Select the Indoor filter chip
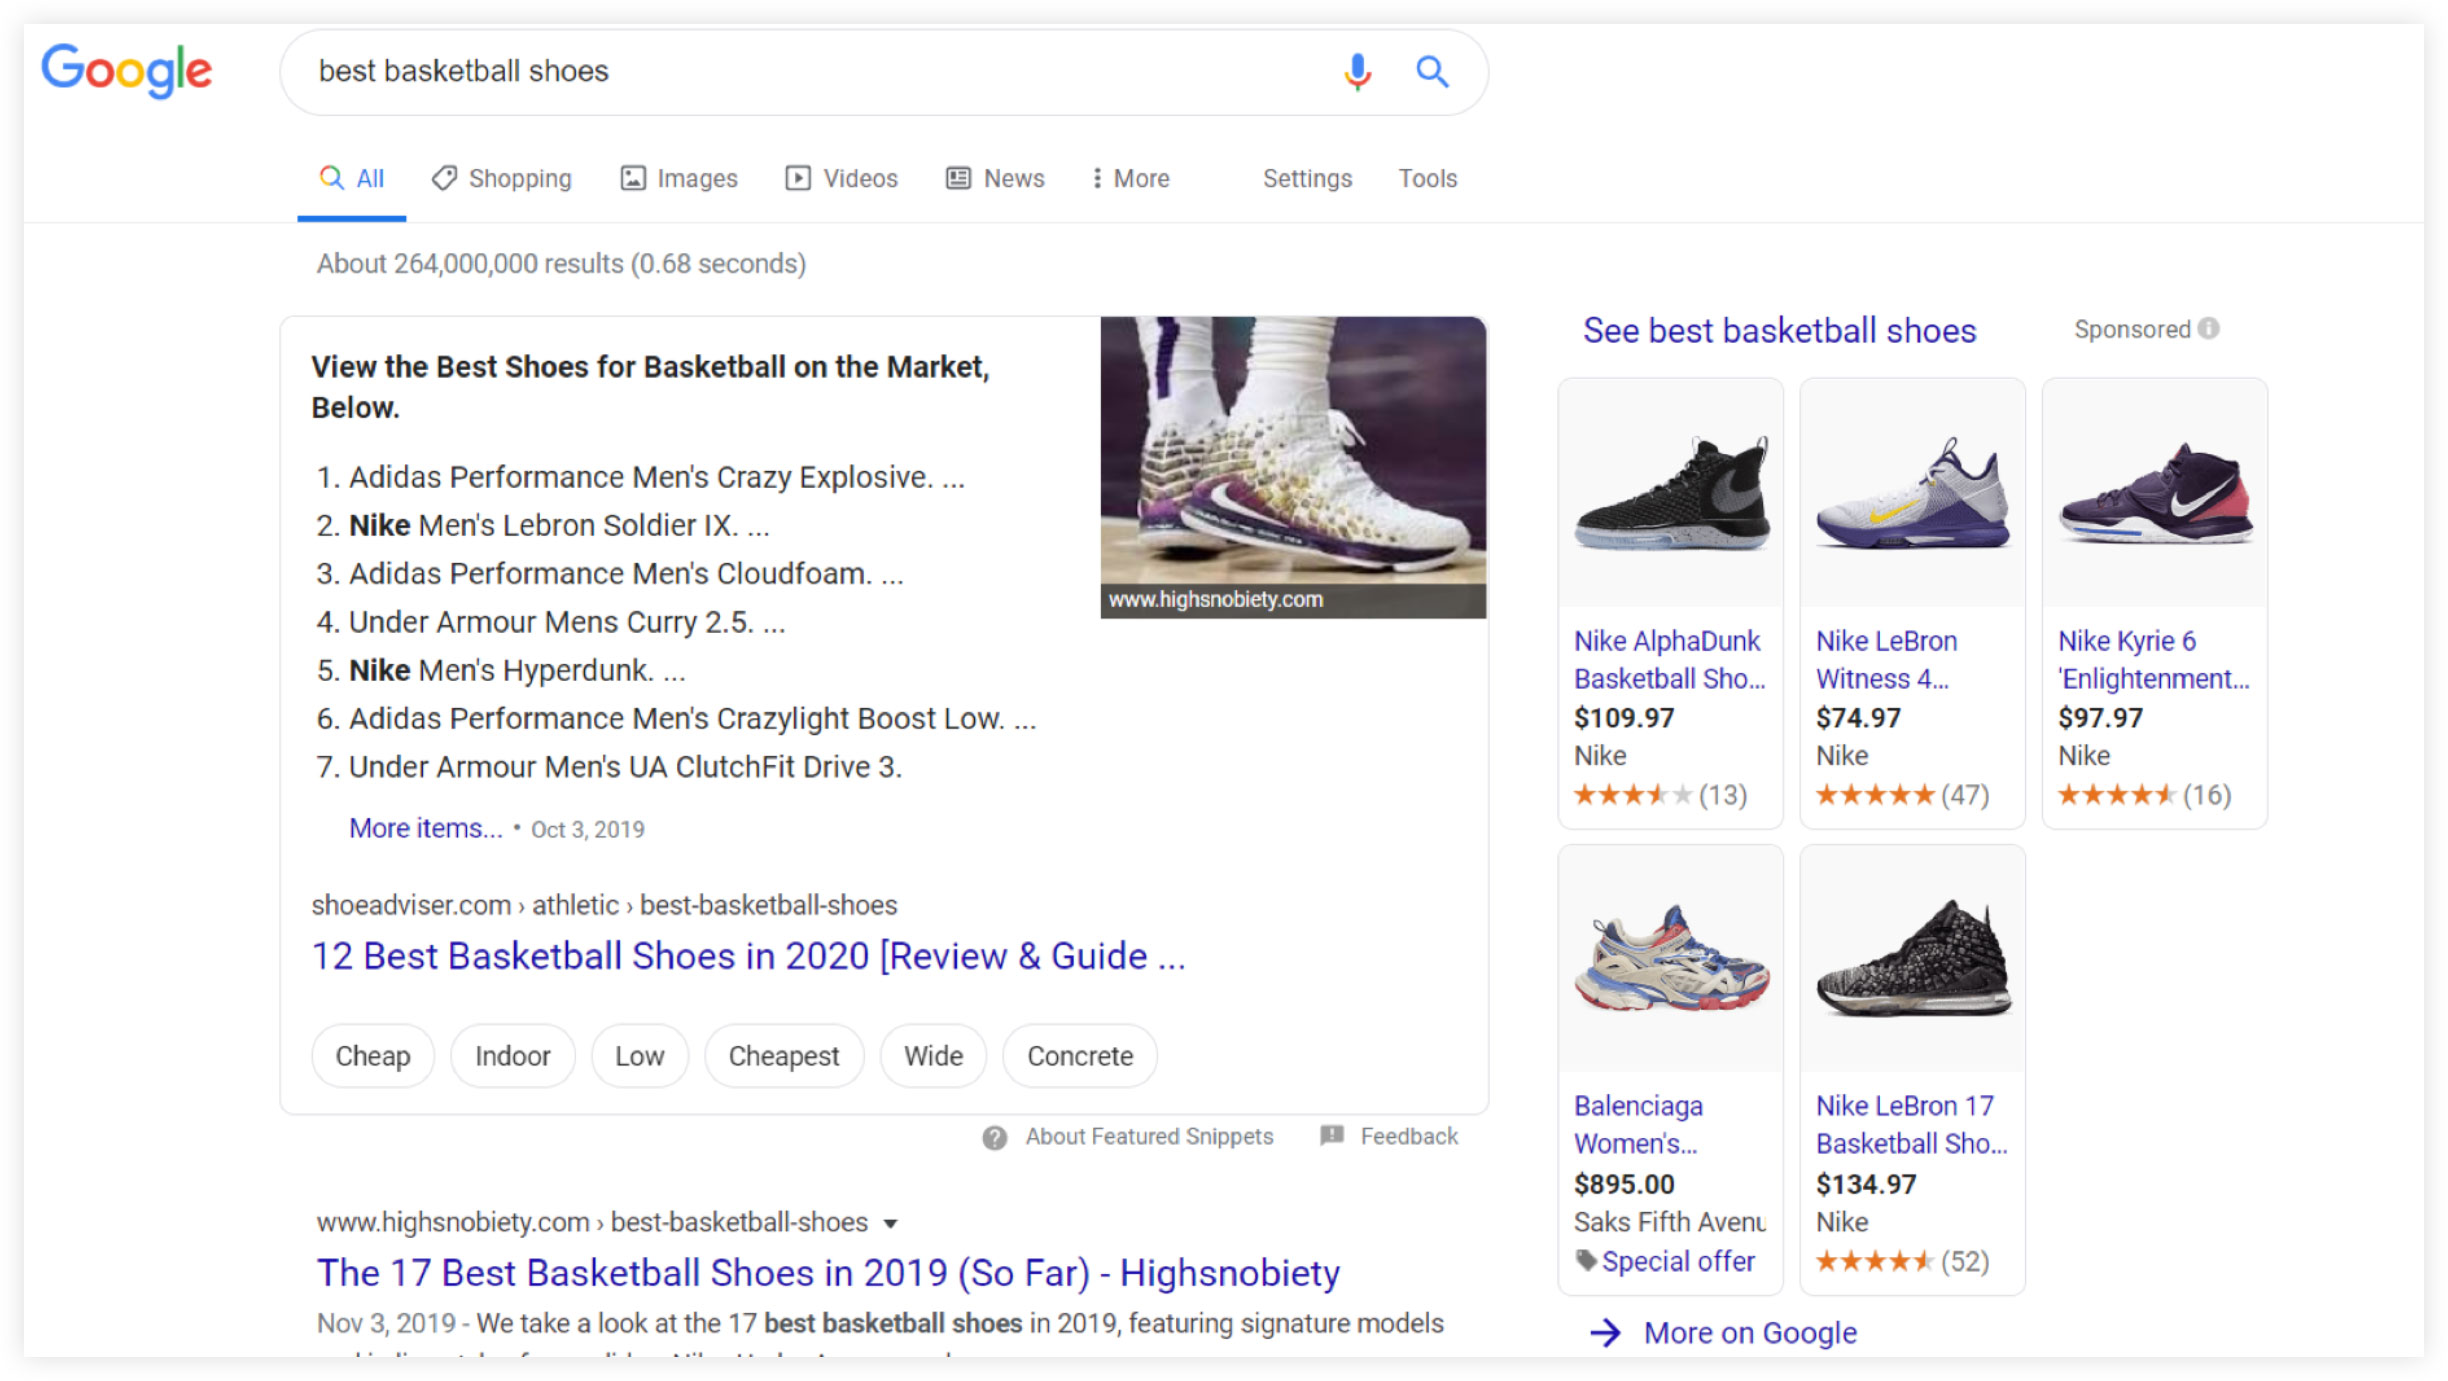This screenshot has height=1381, width=2448. point(513,1056)
